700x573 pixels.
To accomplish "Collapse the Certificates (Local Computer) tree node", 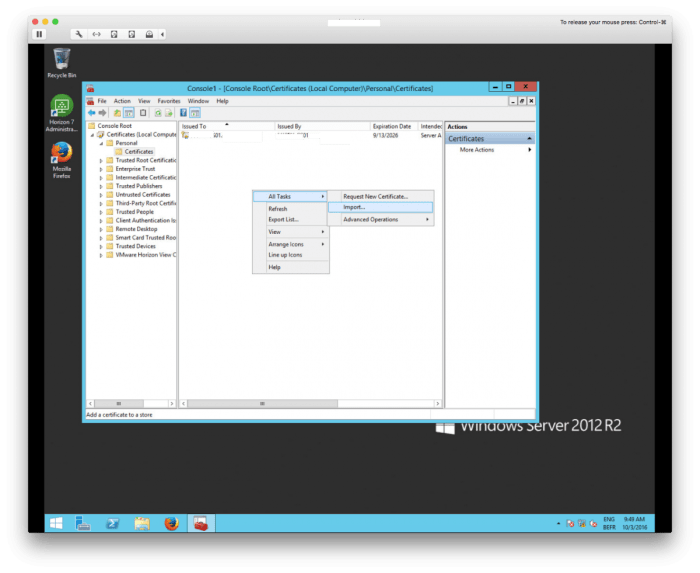I will pyautogui.click(x=93, y=135).
